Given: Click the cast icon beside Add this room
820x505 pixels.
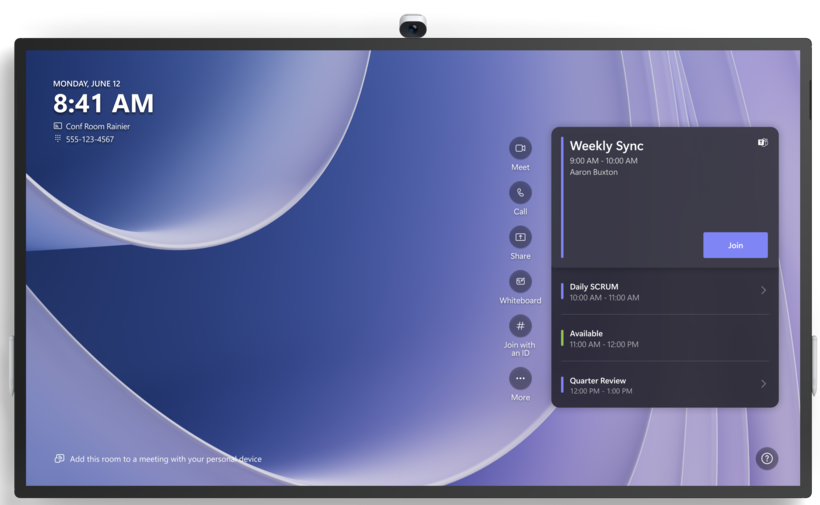Looking at the screenshot, I should [x=59, y=459].
